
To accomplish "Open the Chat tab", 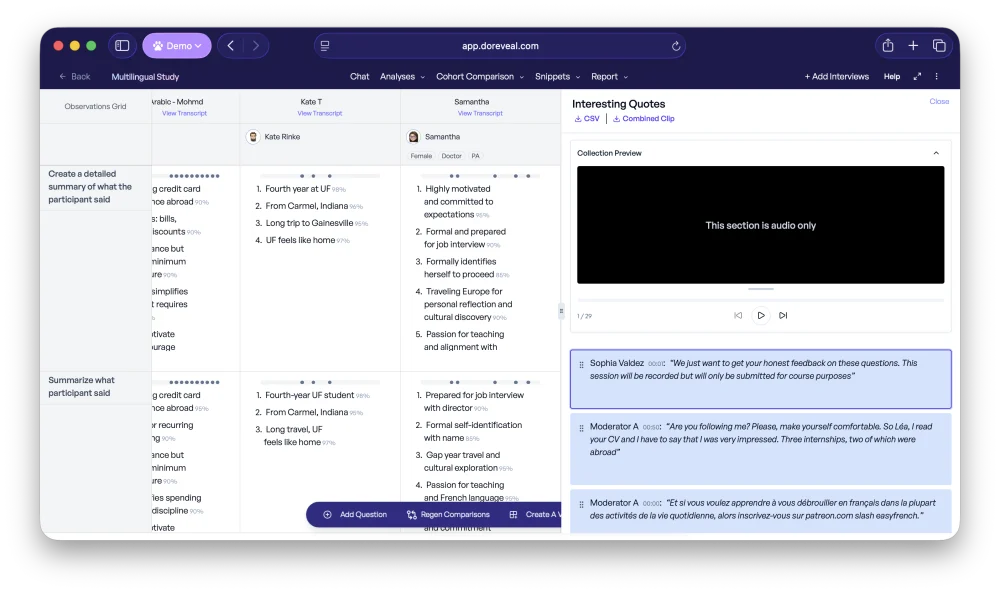I will tap(359, 77).
